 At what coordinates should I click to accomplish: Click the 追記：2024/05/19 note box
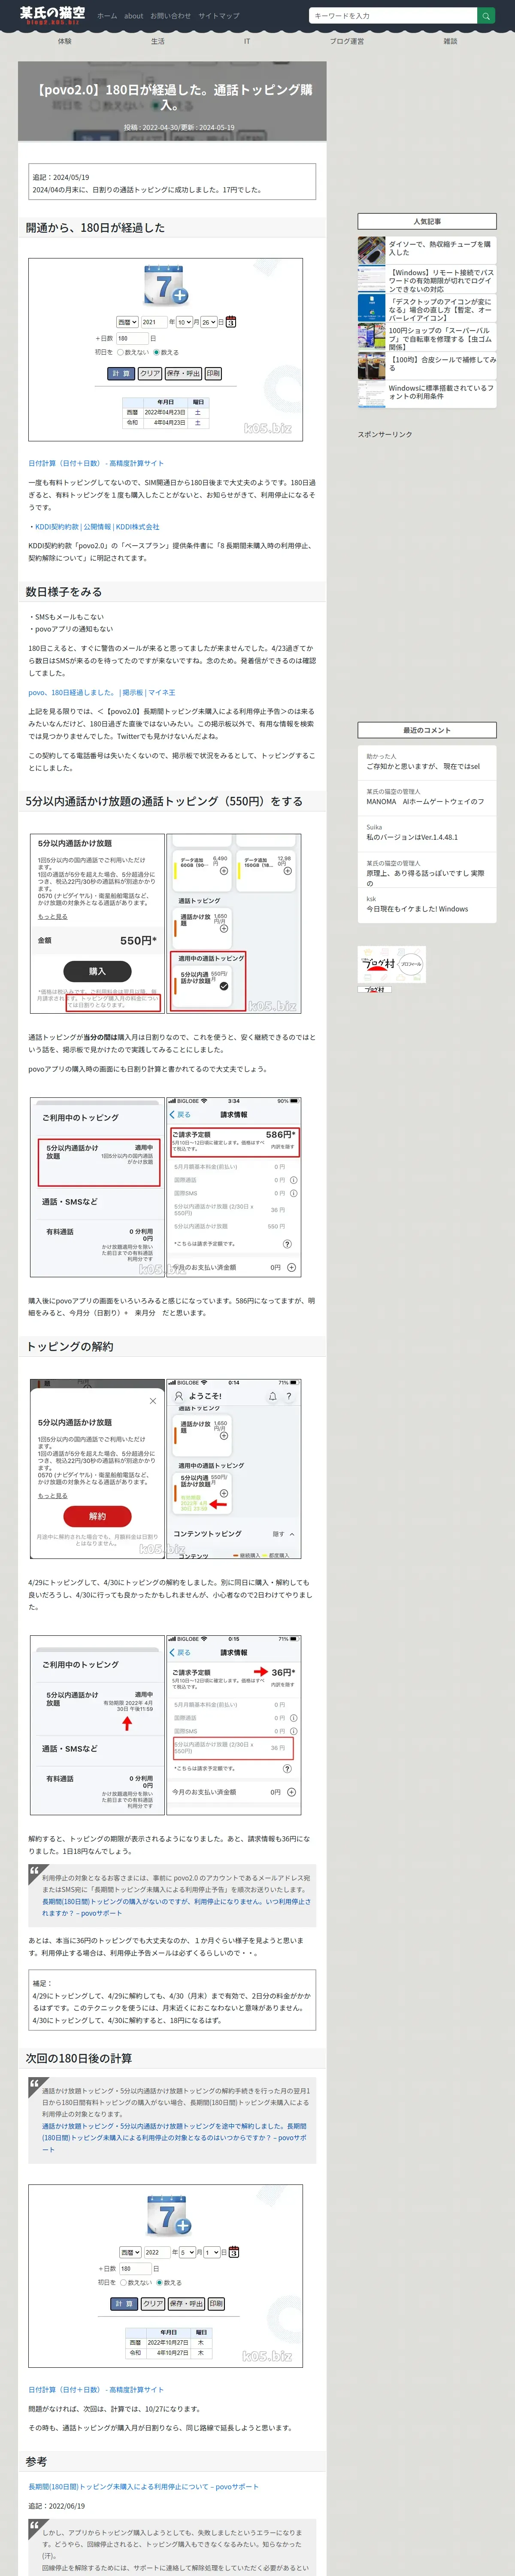172,183
